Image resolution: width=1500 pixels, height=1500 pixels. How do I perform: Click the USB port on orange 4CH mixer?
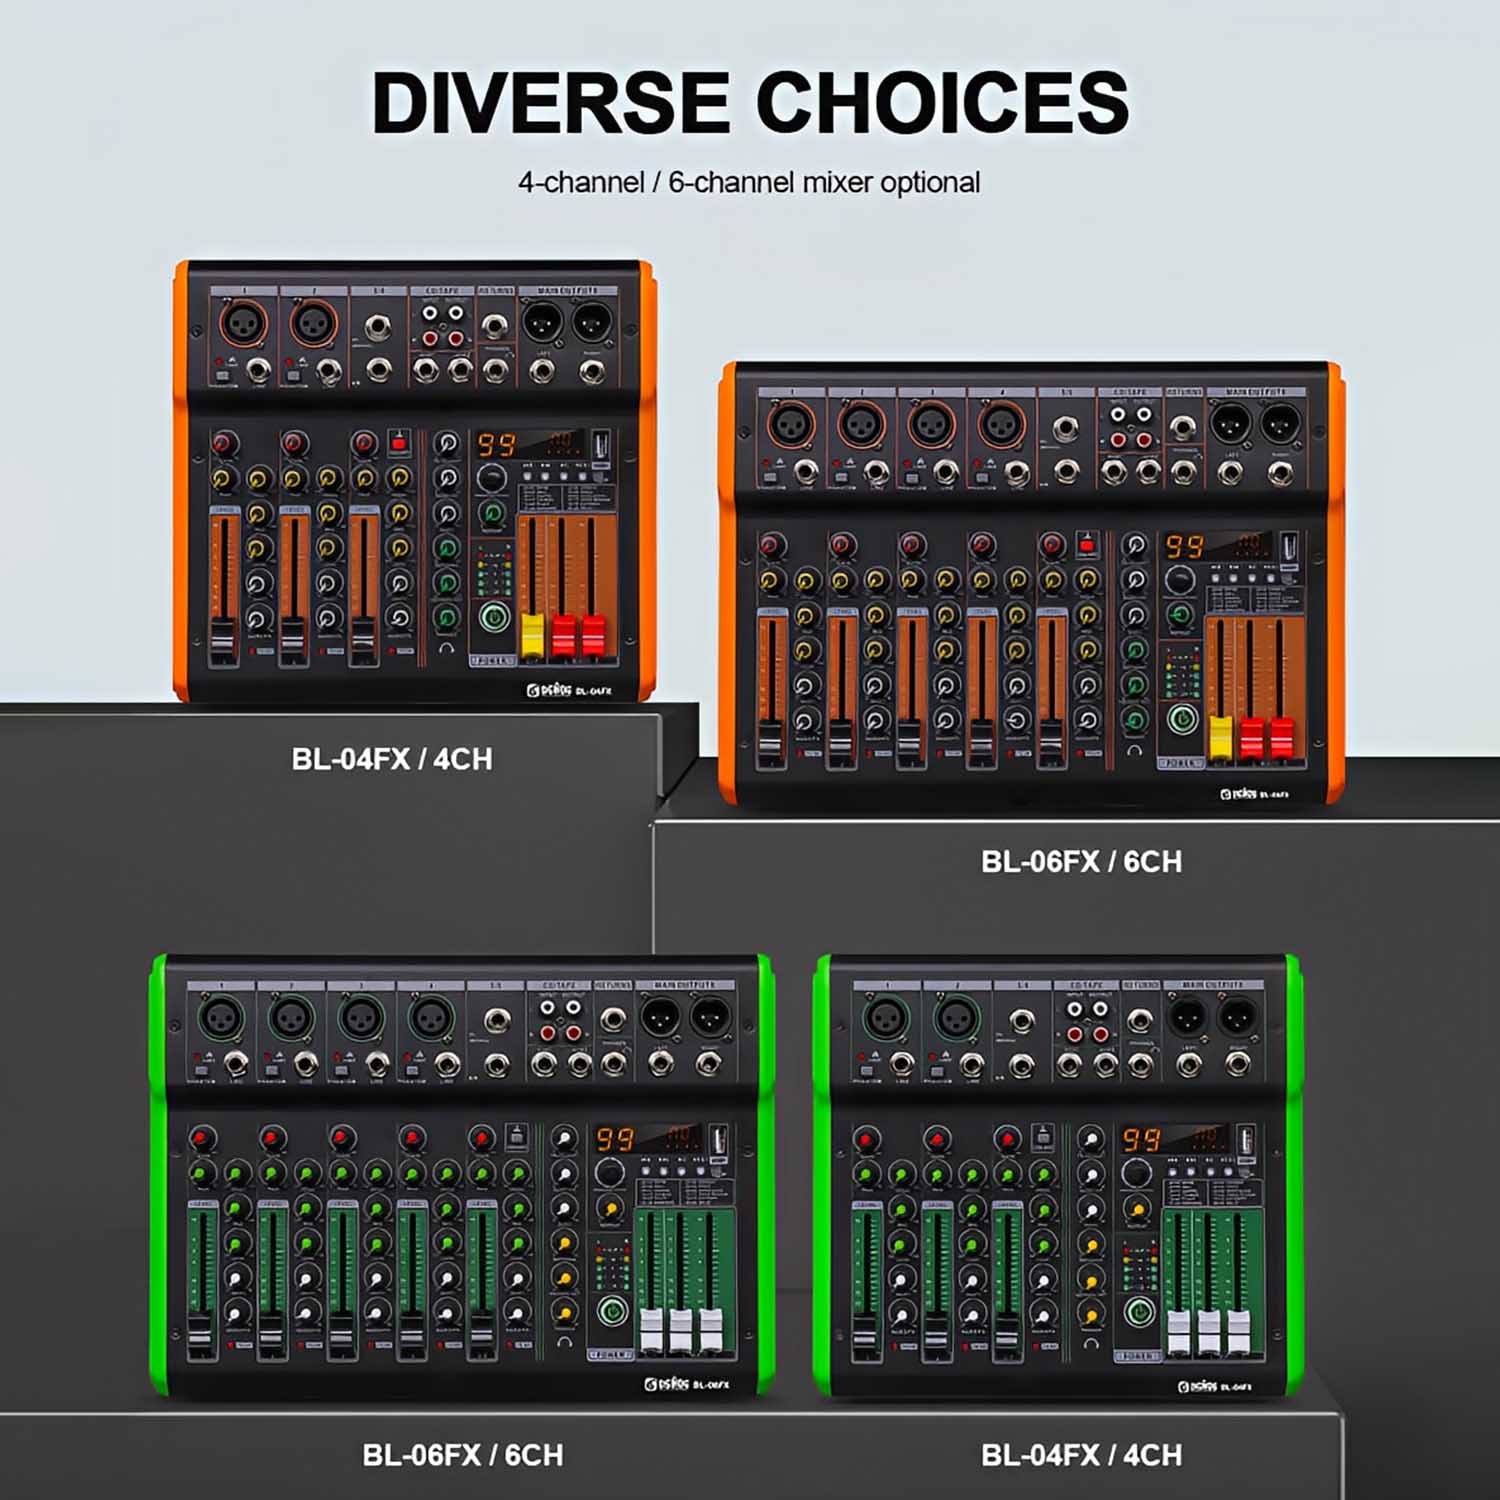coord(601,447)
